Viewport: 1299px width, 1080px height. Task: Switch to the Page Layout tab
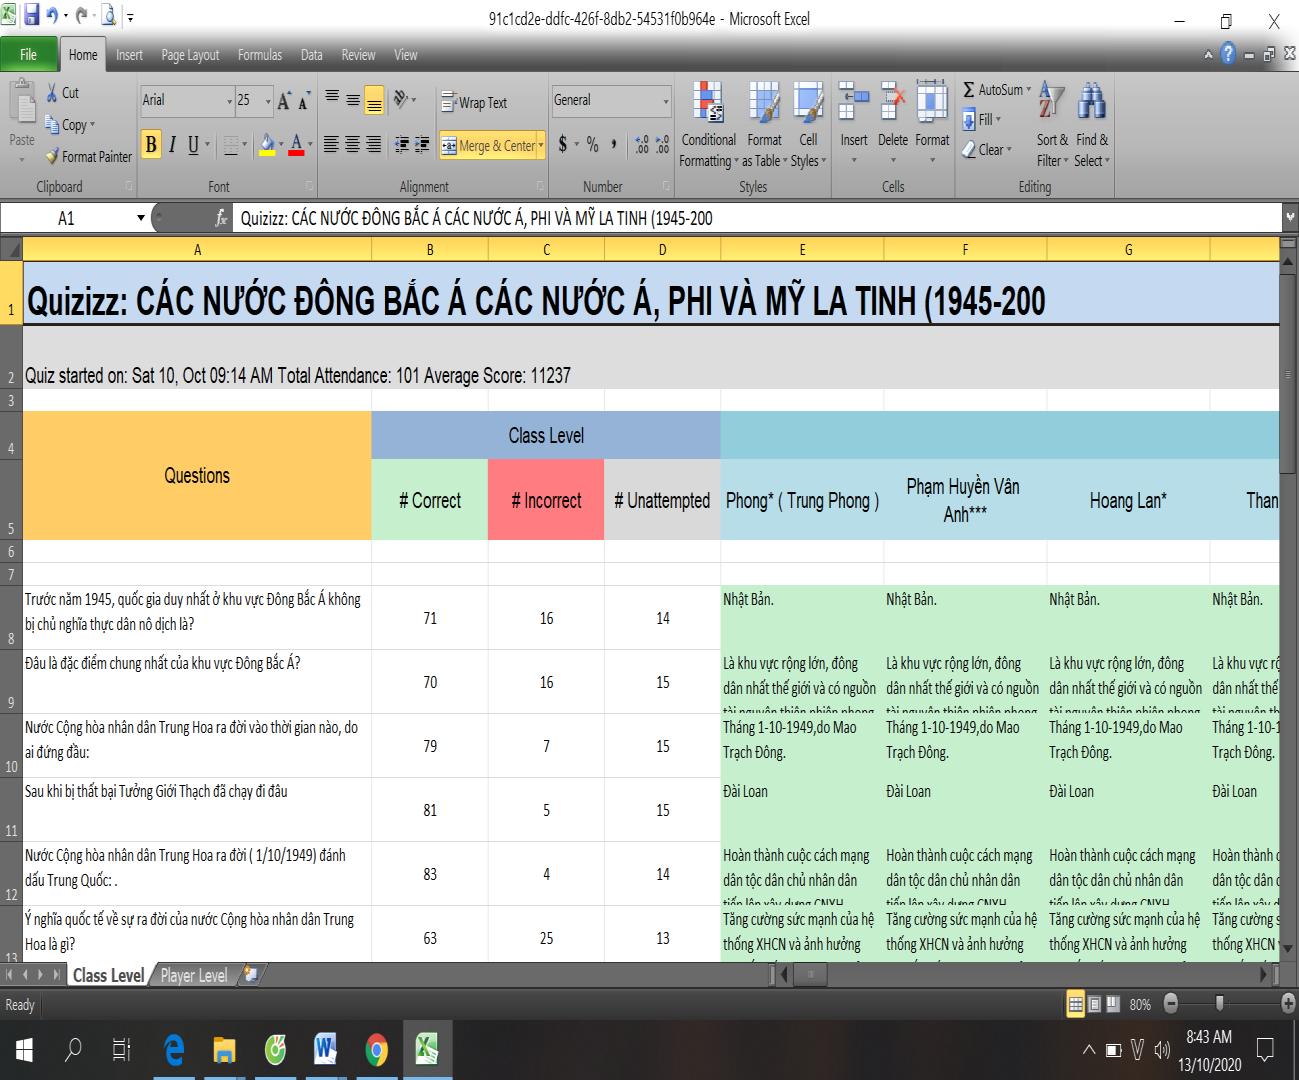(x=190, y=55)
